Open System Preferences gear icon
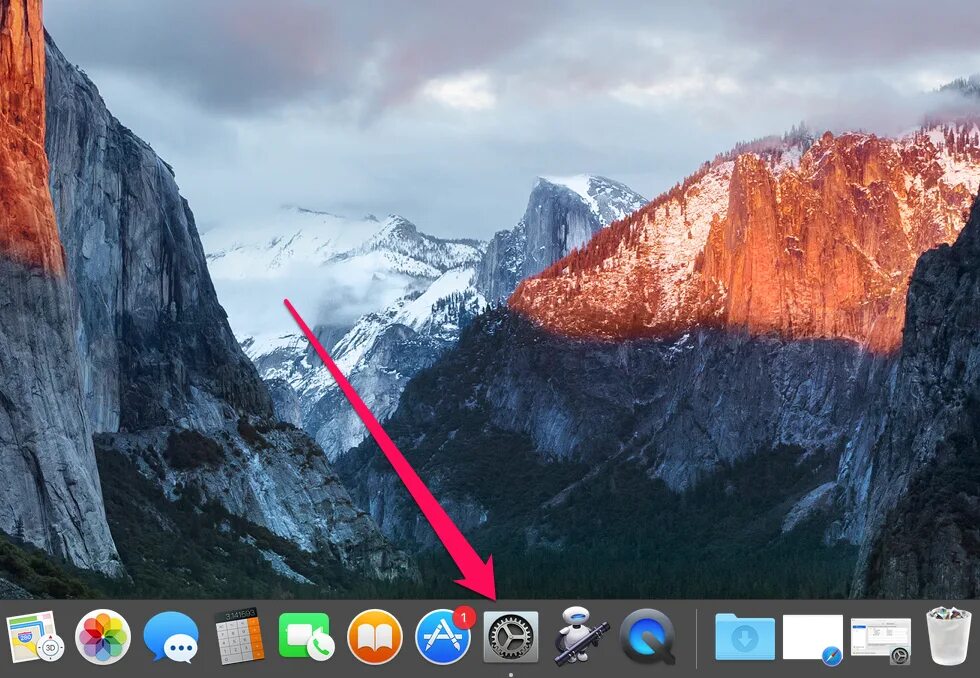 point(511,637)
